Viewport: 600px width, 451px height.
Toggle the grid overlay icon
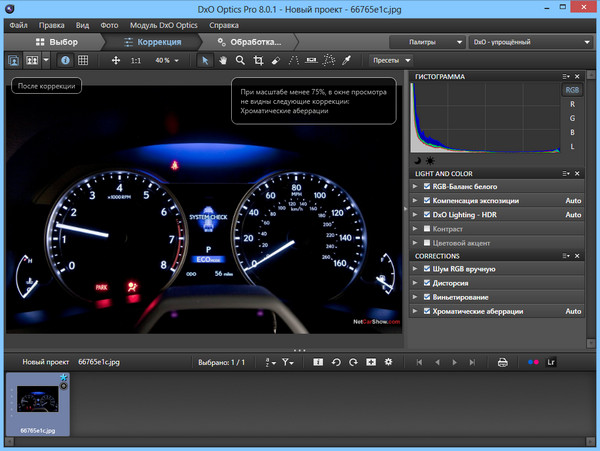click(x=84, y=60)
